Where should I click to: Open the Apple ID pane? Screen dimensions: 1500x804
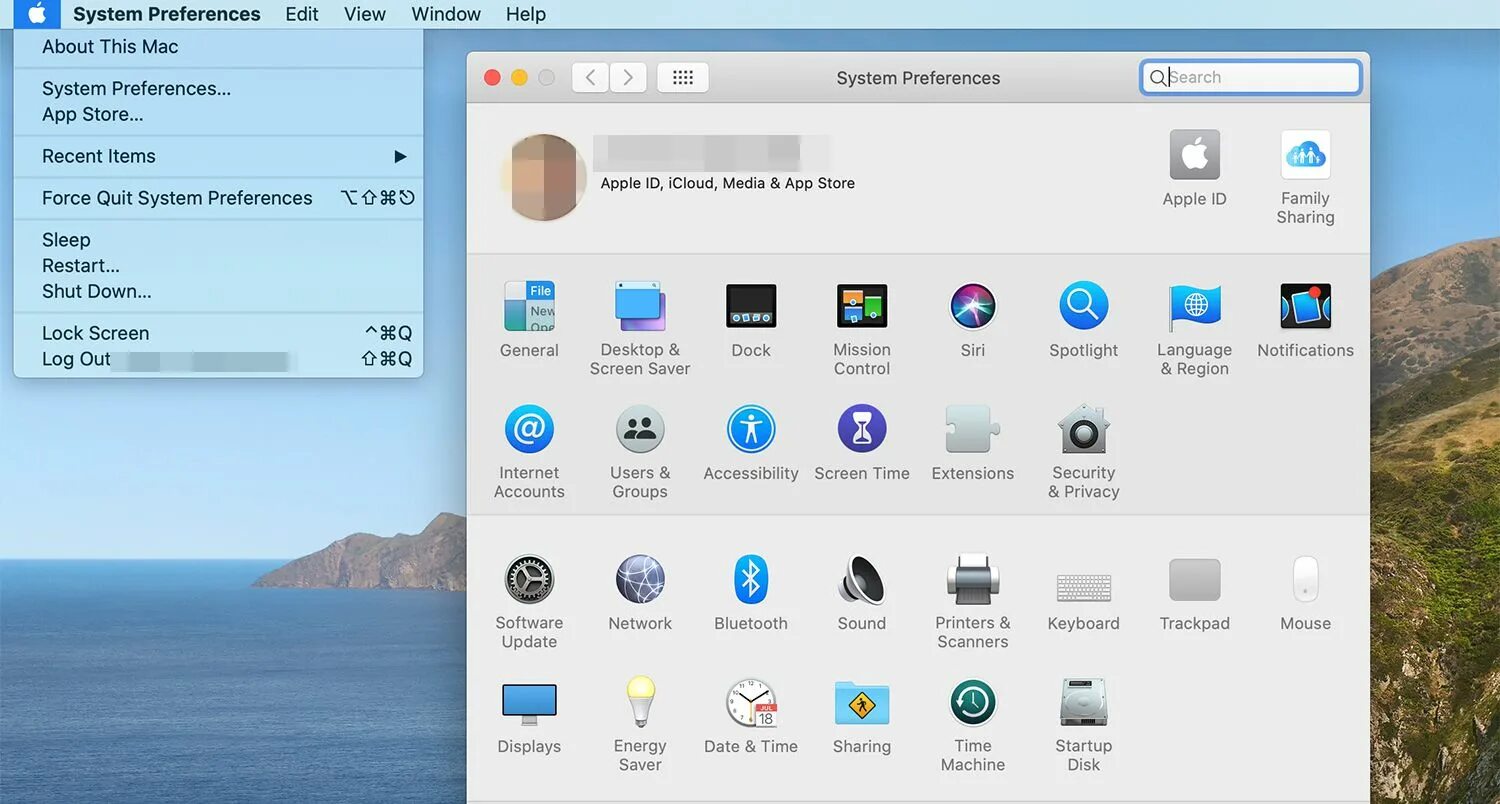[1194, 168]
